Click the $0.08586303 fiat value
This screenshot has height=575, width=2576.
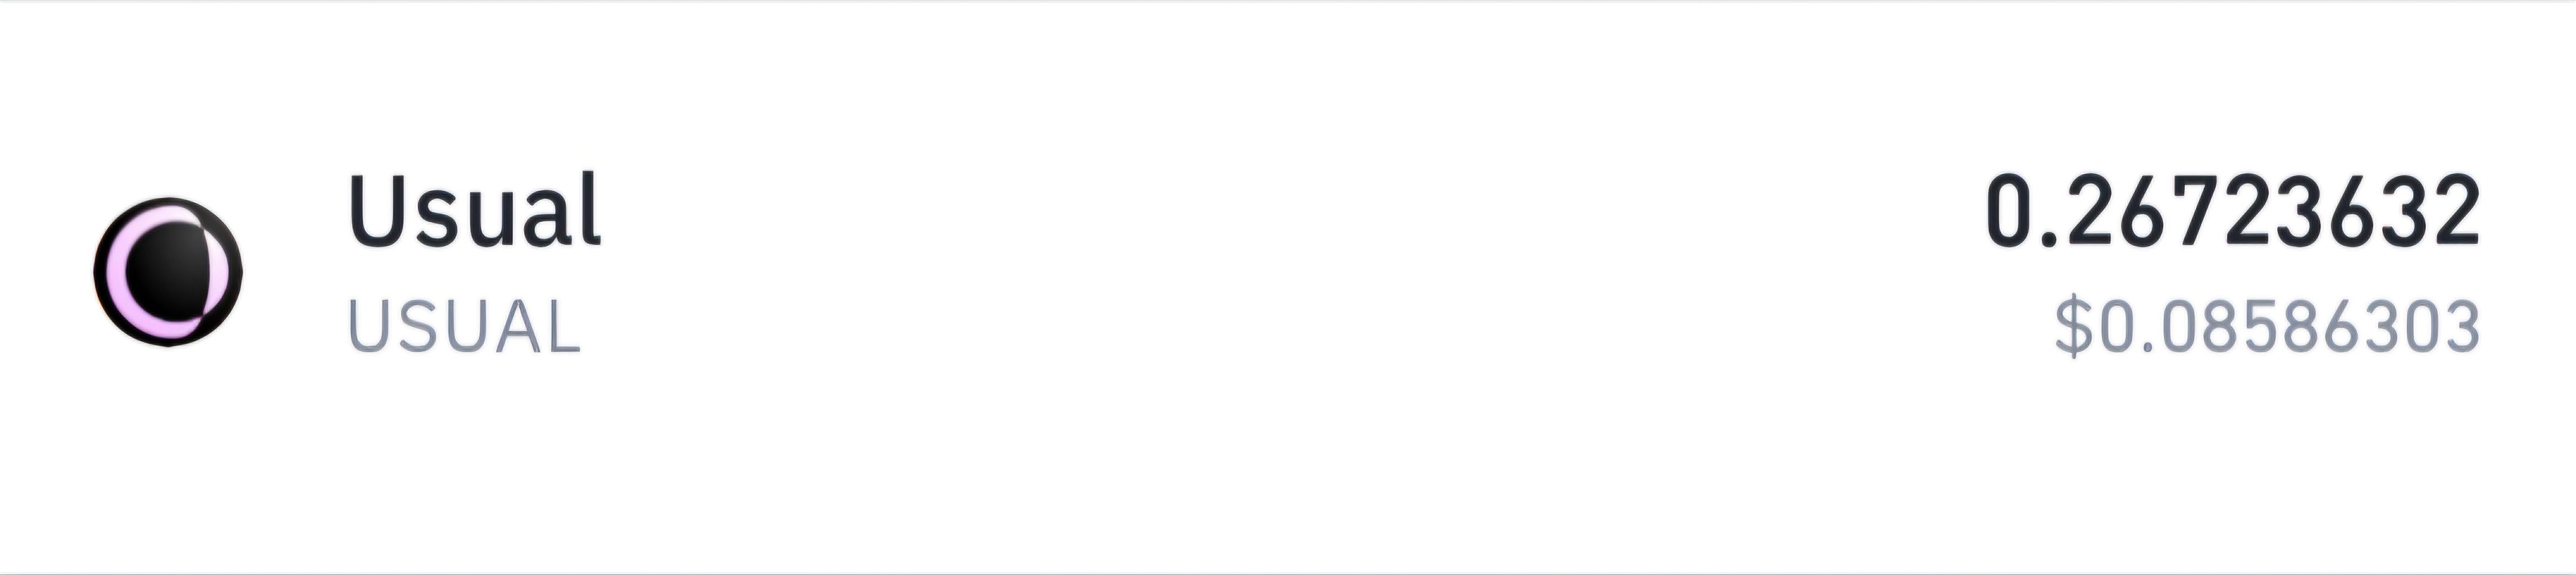point(2268,326)
